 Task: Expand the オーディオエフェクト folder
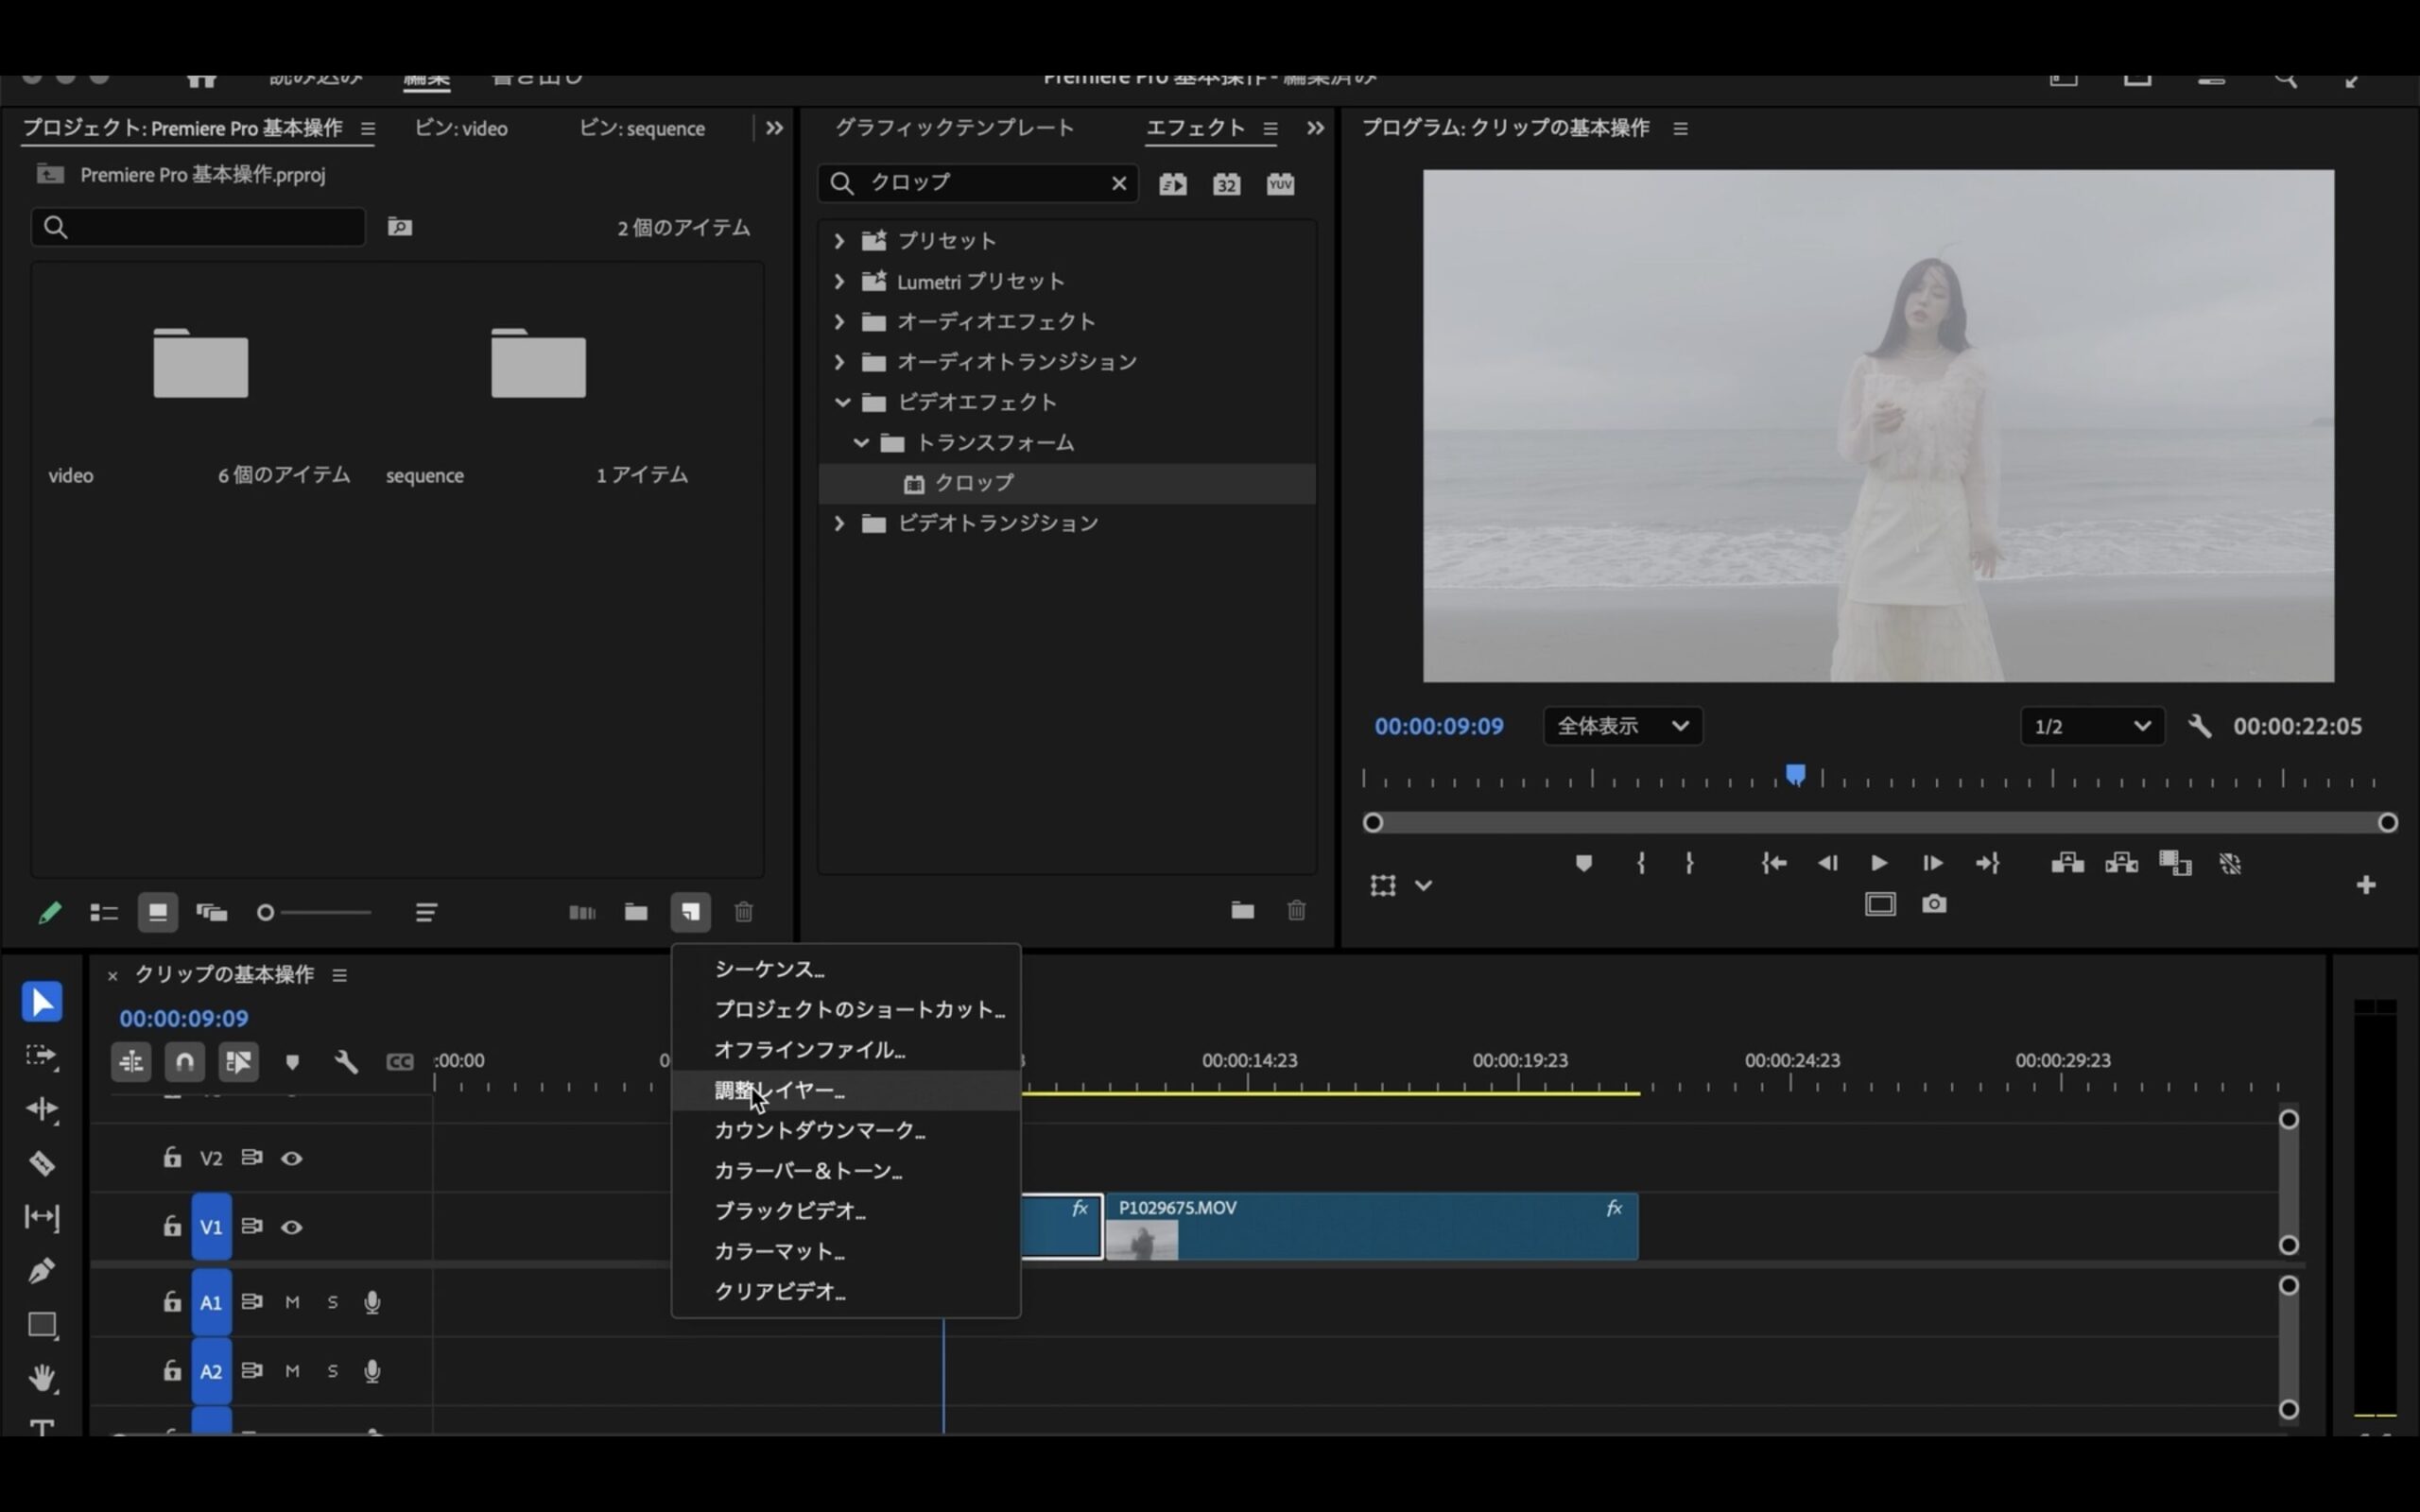tap(839, 322)
